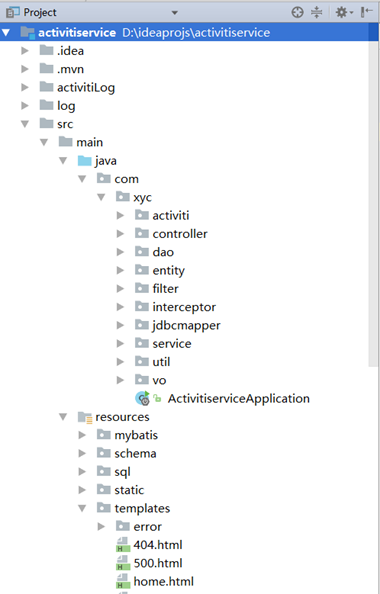Expand the activitiLog folder

[x=25, y=88]
